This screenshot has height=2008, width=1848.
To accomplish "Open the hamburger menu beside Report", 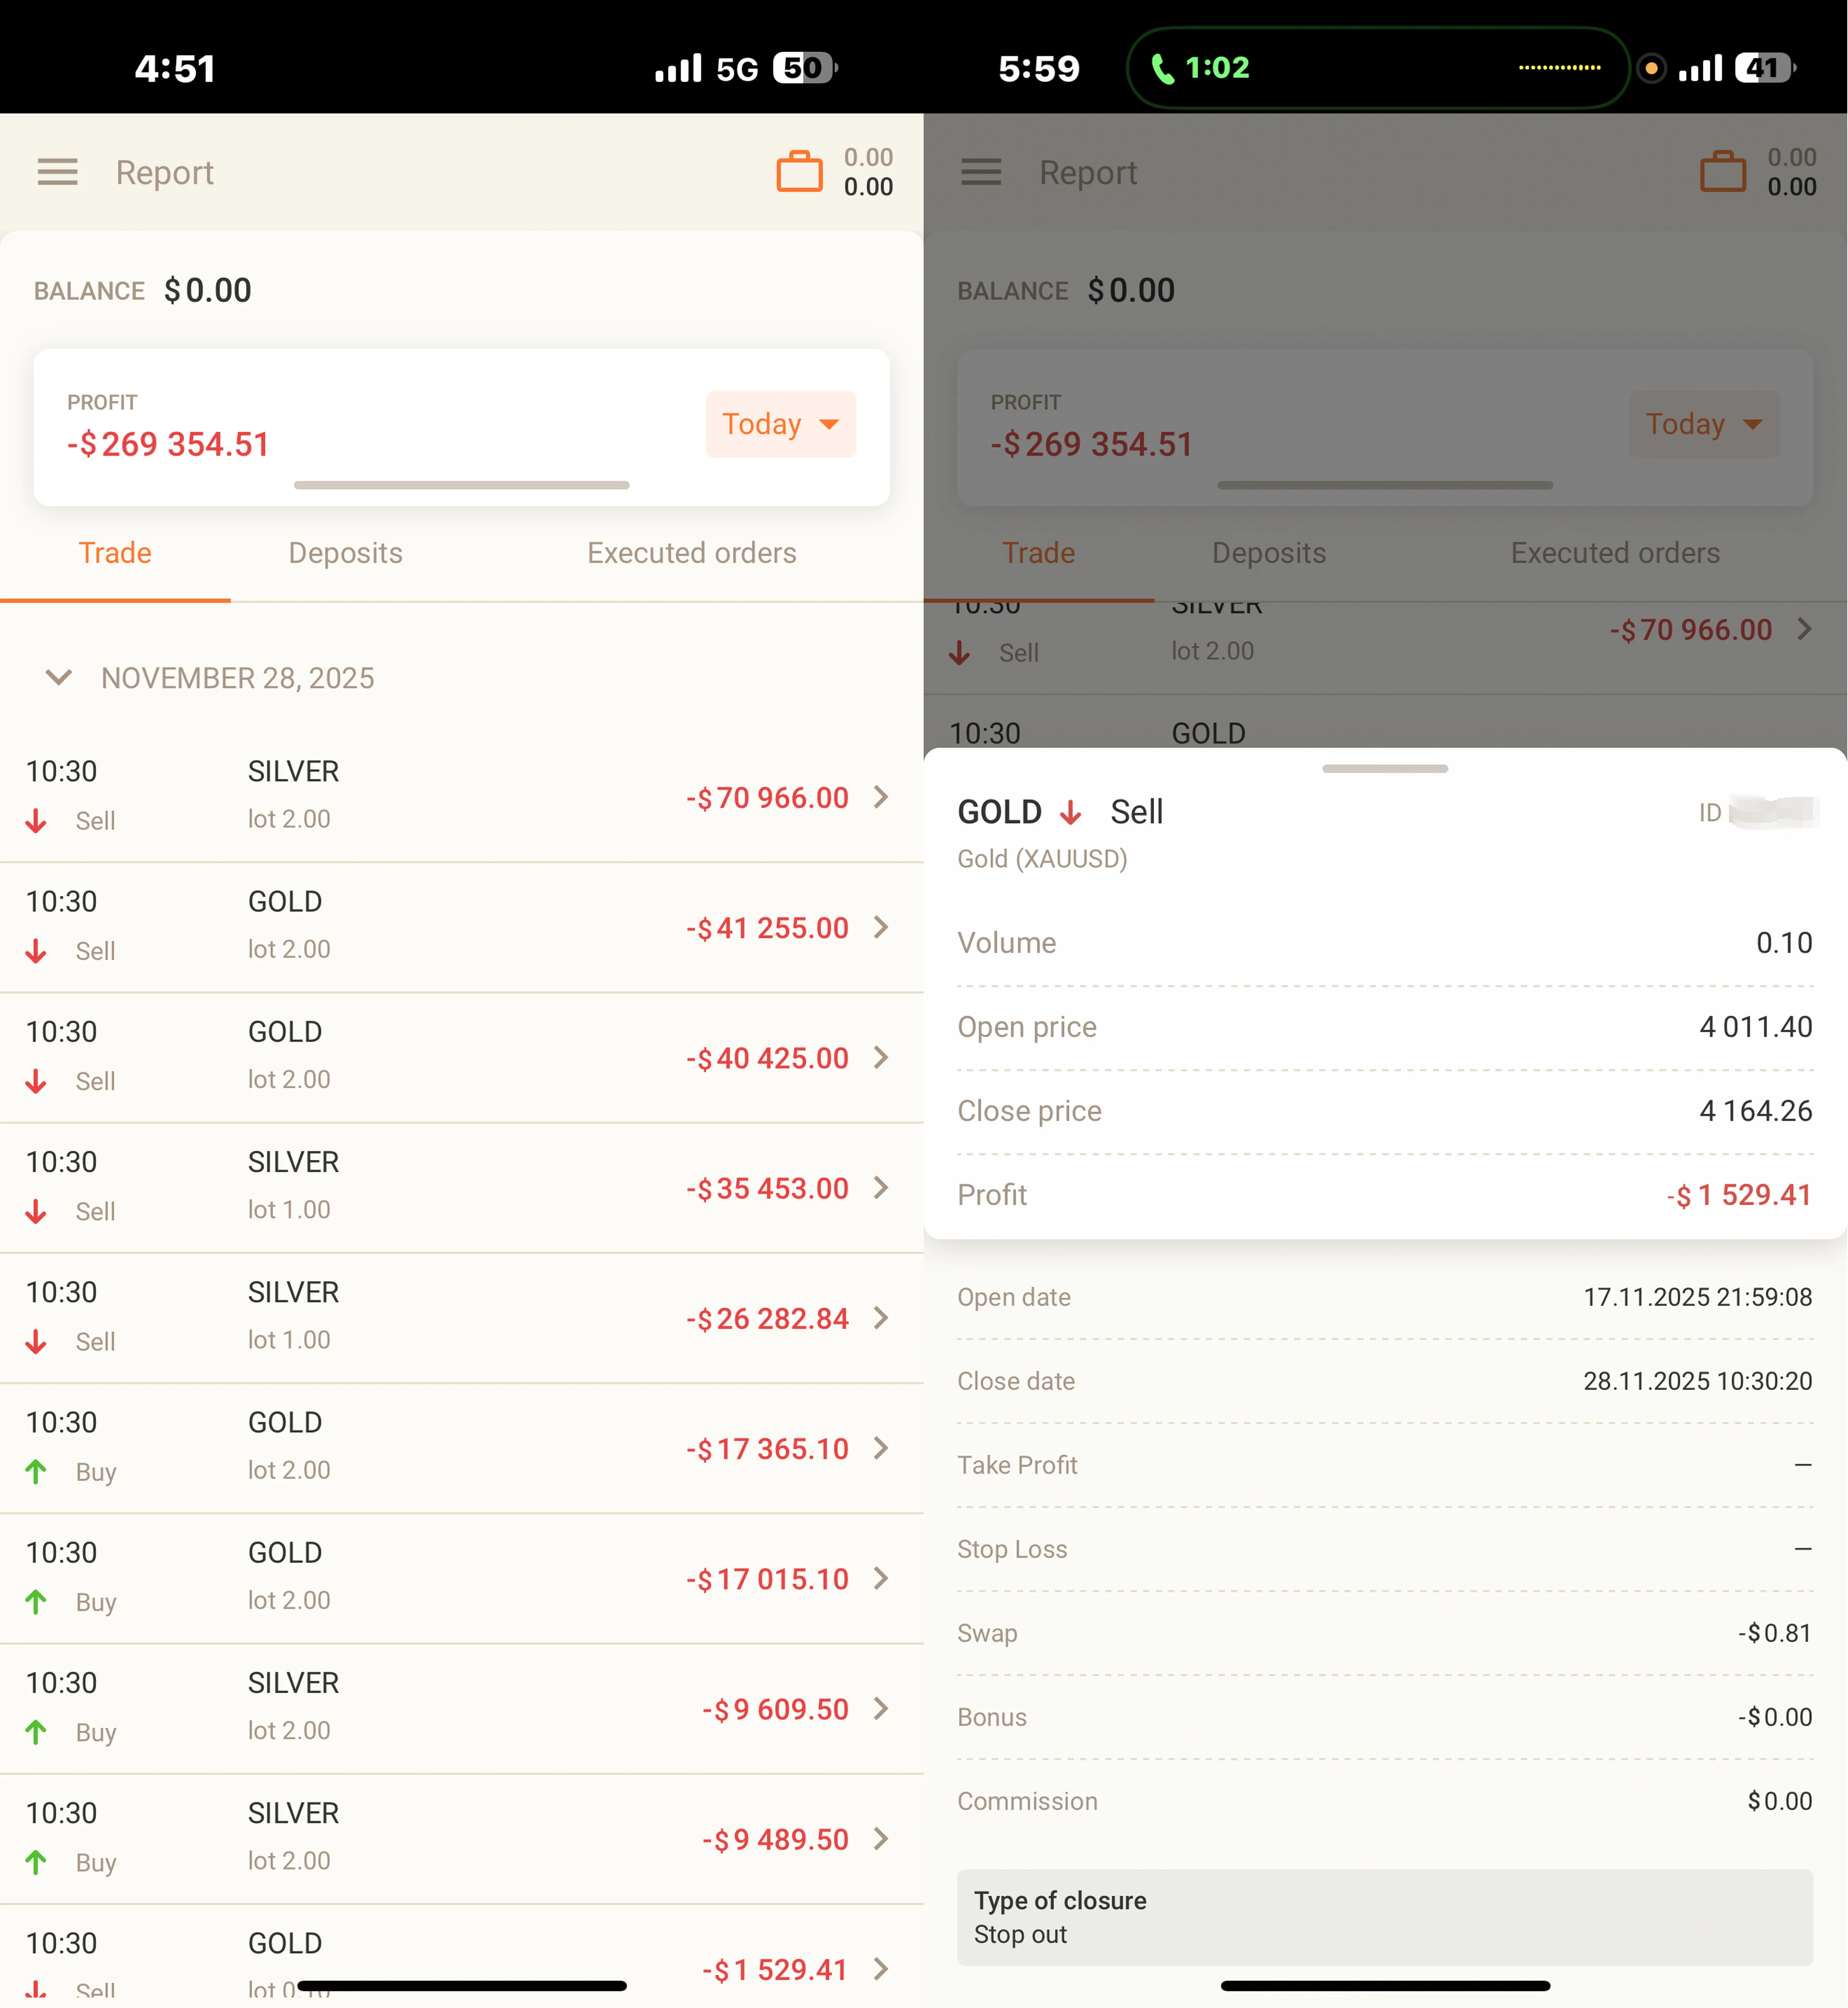I will point(57,172).
